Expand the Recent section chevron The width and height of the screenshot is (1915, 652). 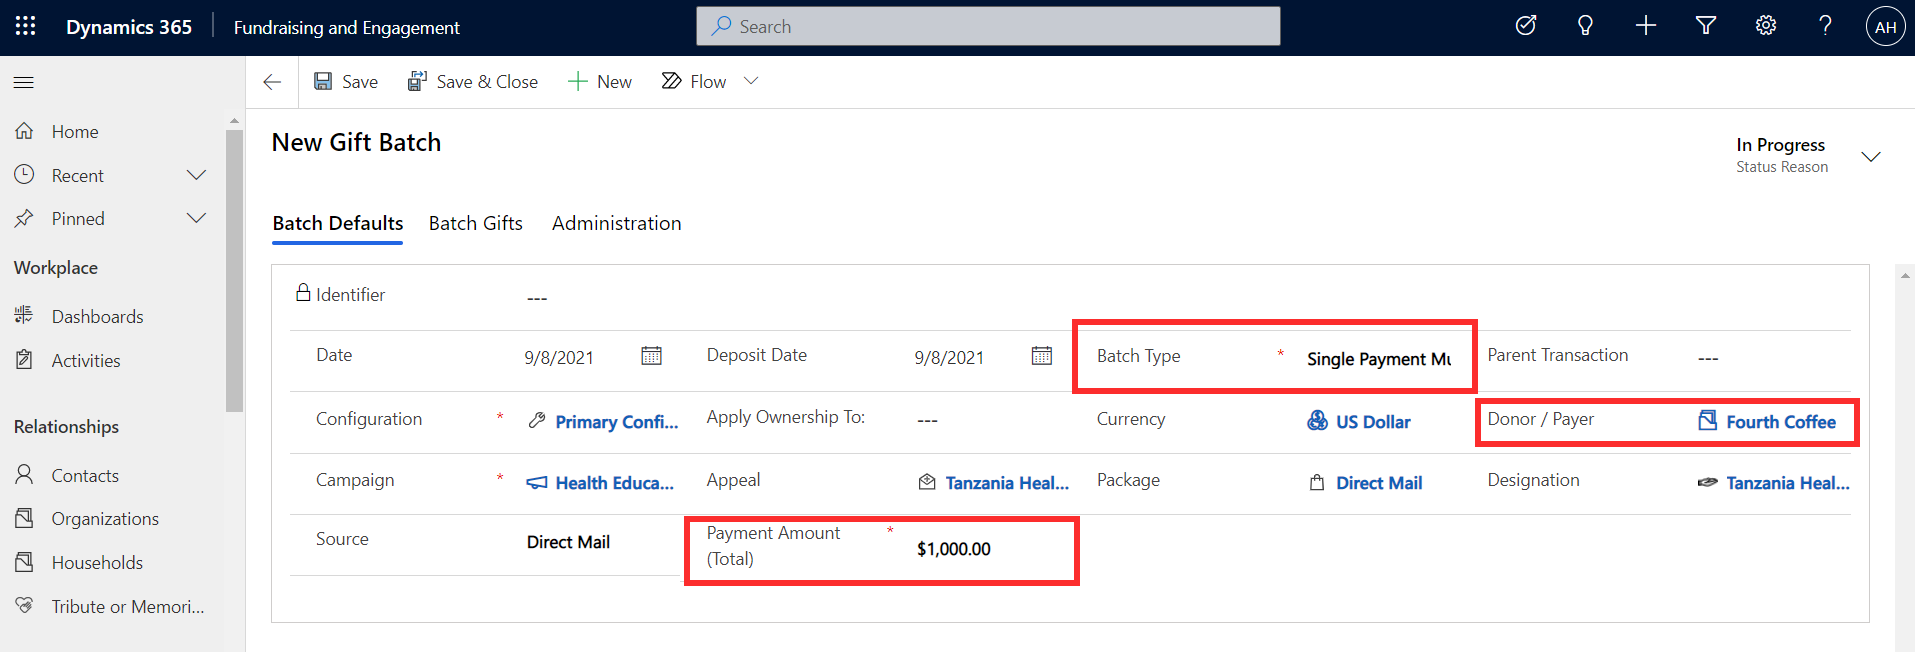point(197,175)
